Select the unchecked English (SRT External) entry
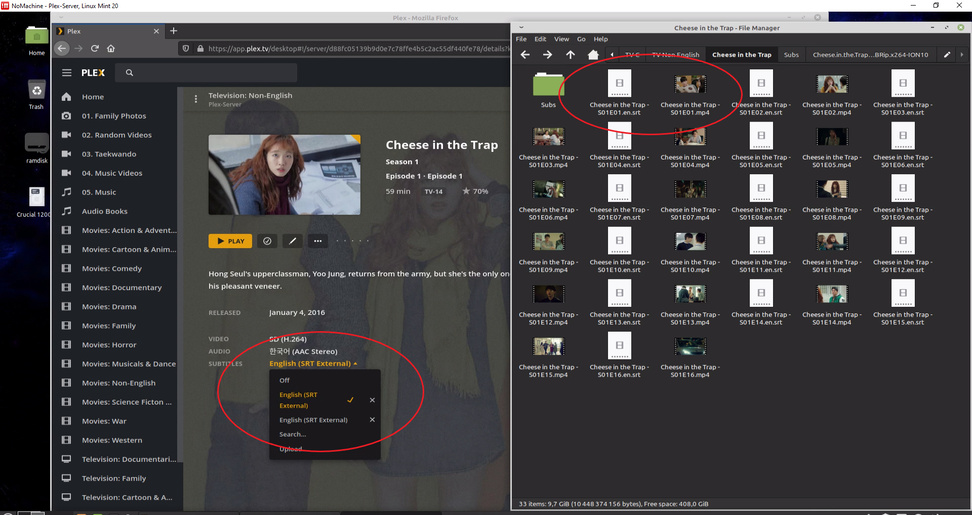The height and width of the screenshot is (515, 972). (x=313, y=420)
